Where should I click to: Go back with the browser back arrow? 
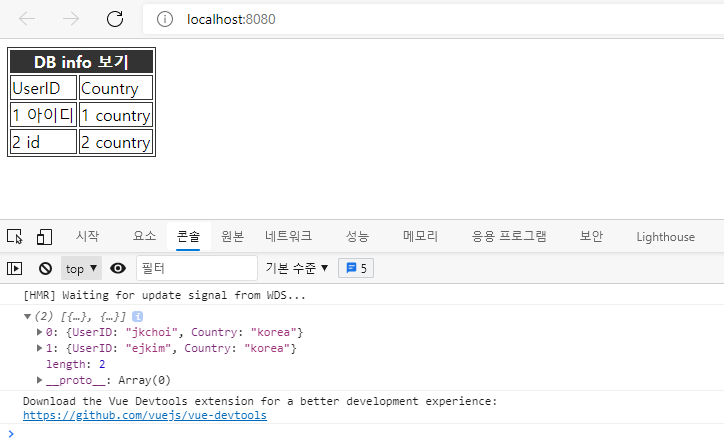(x=27, y=19)
